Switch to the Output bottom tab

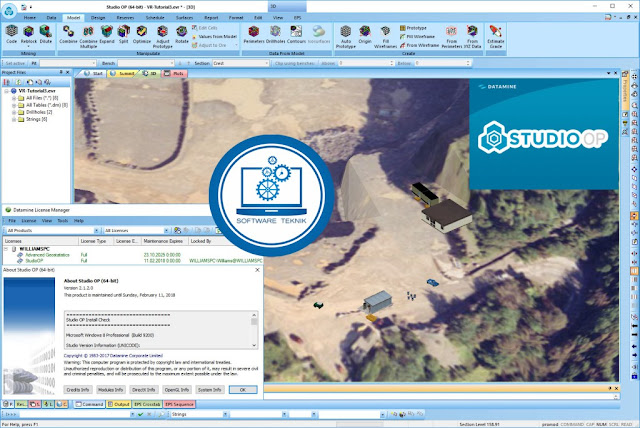pos(119,404)
